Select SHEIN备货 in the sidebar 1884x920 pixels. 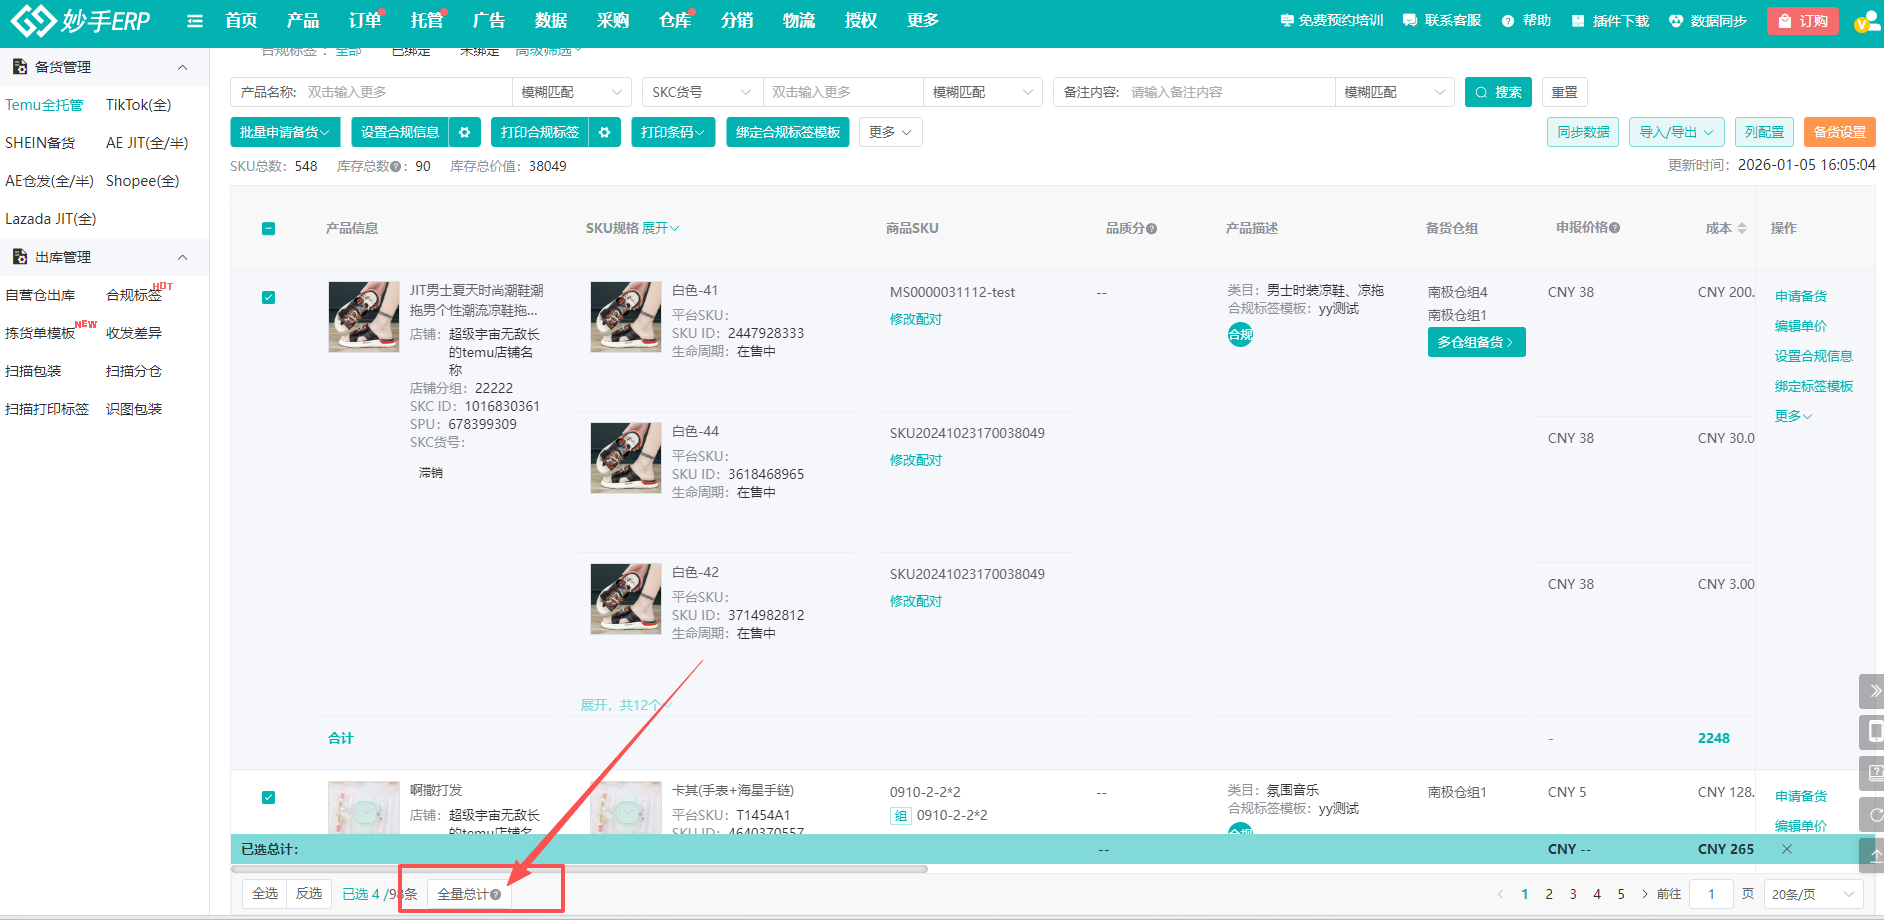point(40,143)
